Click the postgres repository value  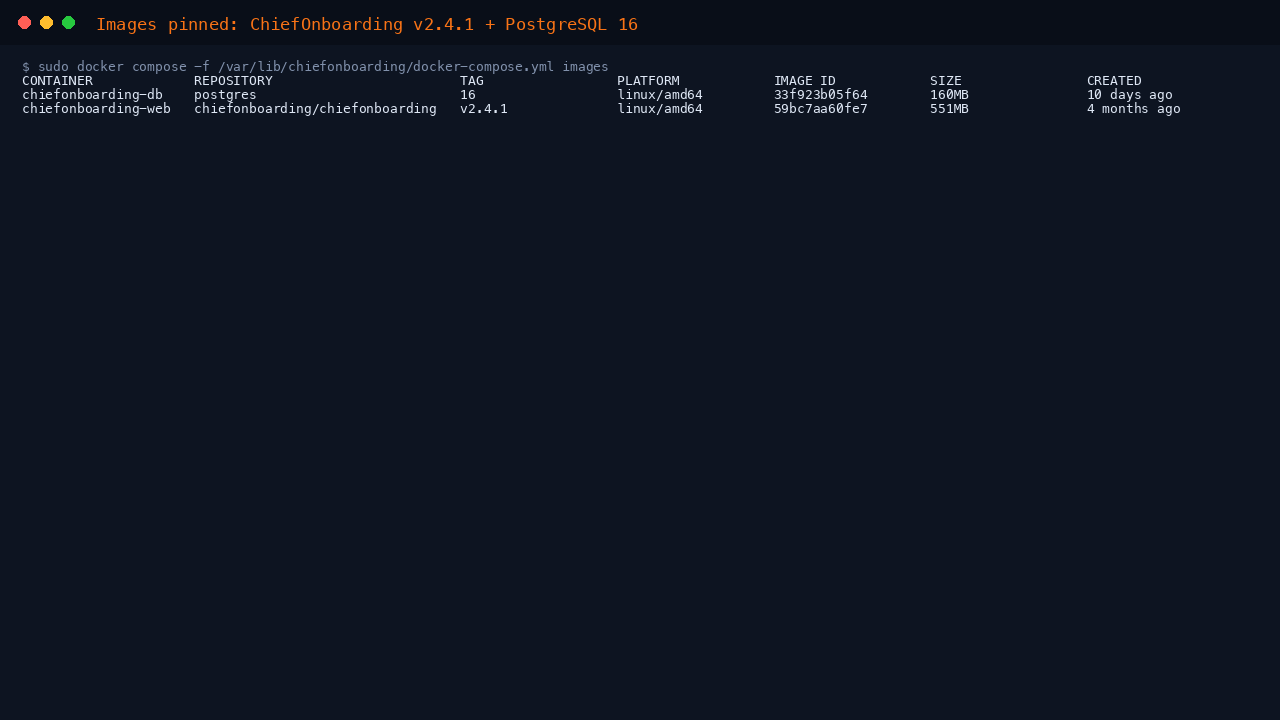pyautogui.click(x=225, y=95)
